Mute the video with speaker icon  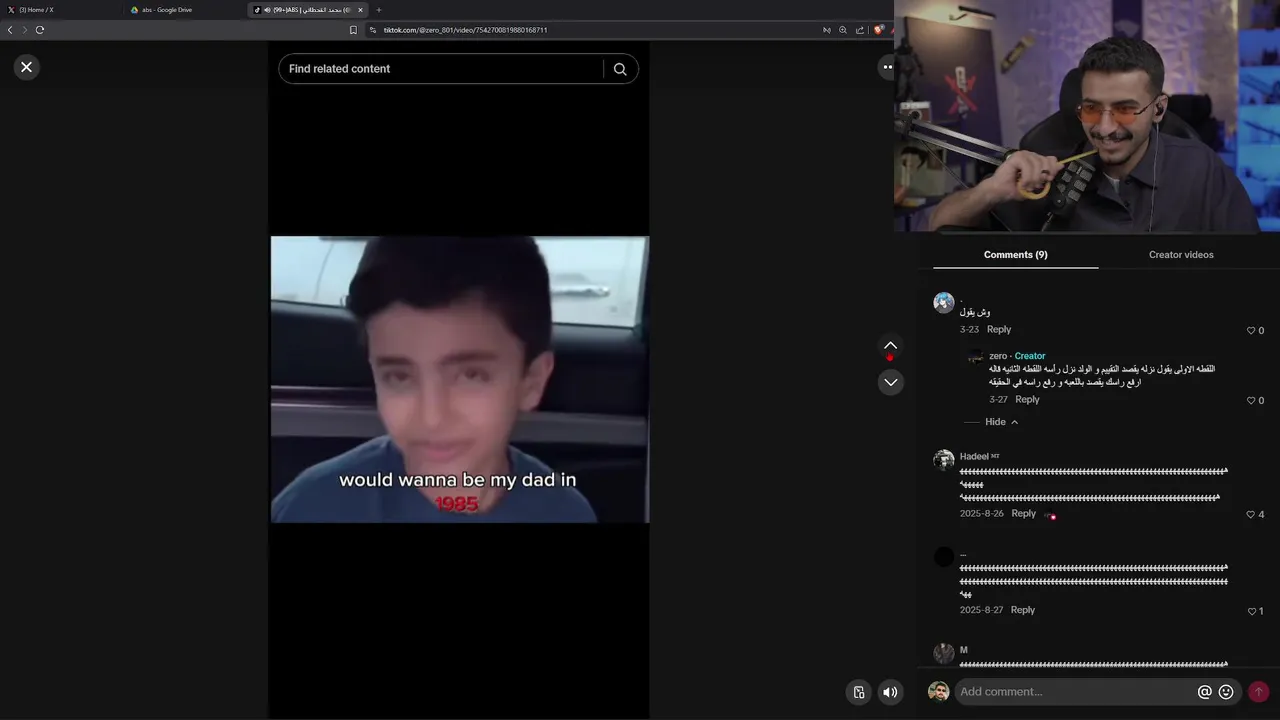[890, 692]
